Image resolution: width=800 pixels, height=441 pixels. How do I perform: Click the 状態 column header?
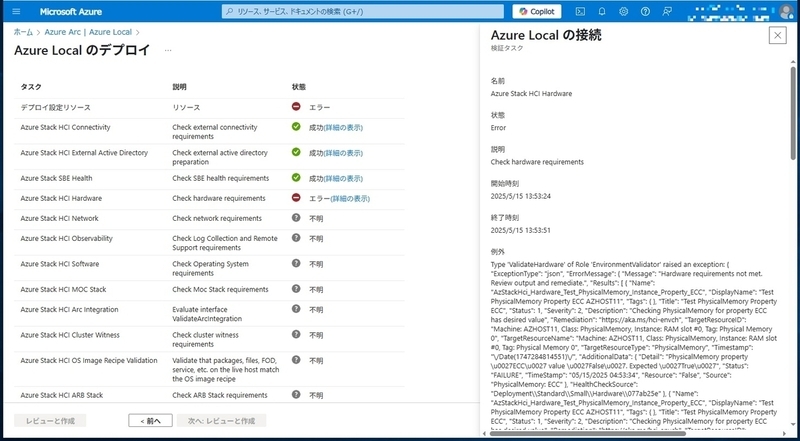[299, 87]
